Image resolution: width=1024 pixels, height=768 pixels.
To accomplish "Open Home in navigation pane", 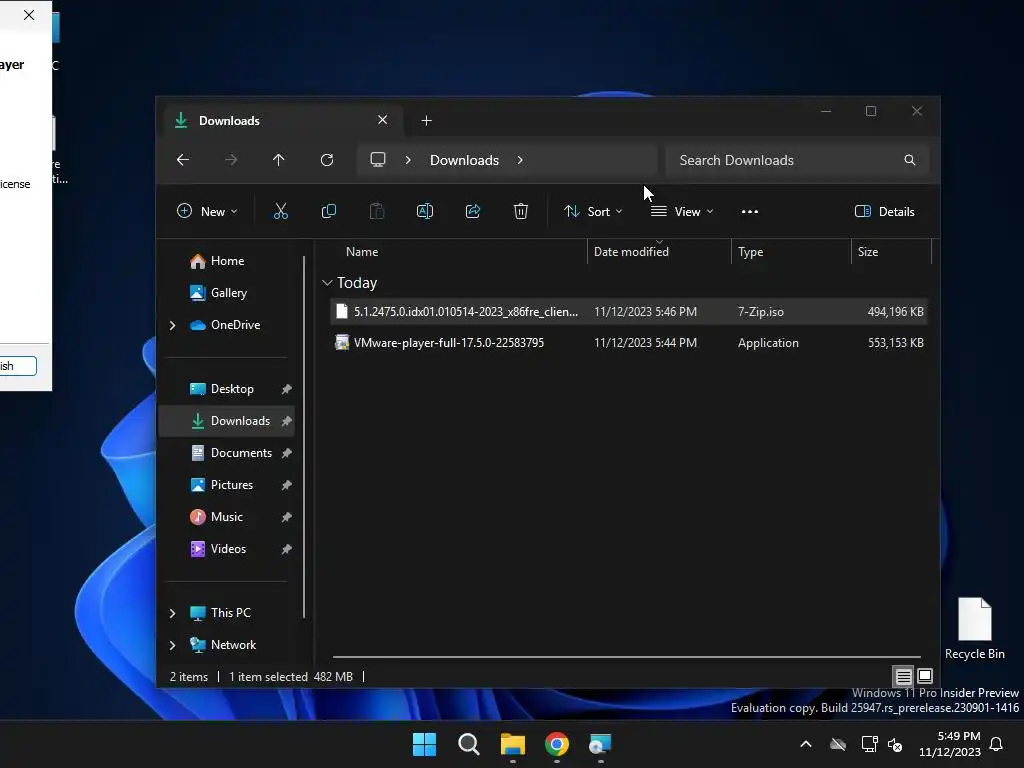I will coord(226,261).
